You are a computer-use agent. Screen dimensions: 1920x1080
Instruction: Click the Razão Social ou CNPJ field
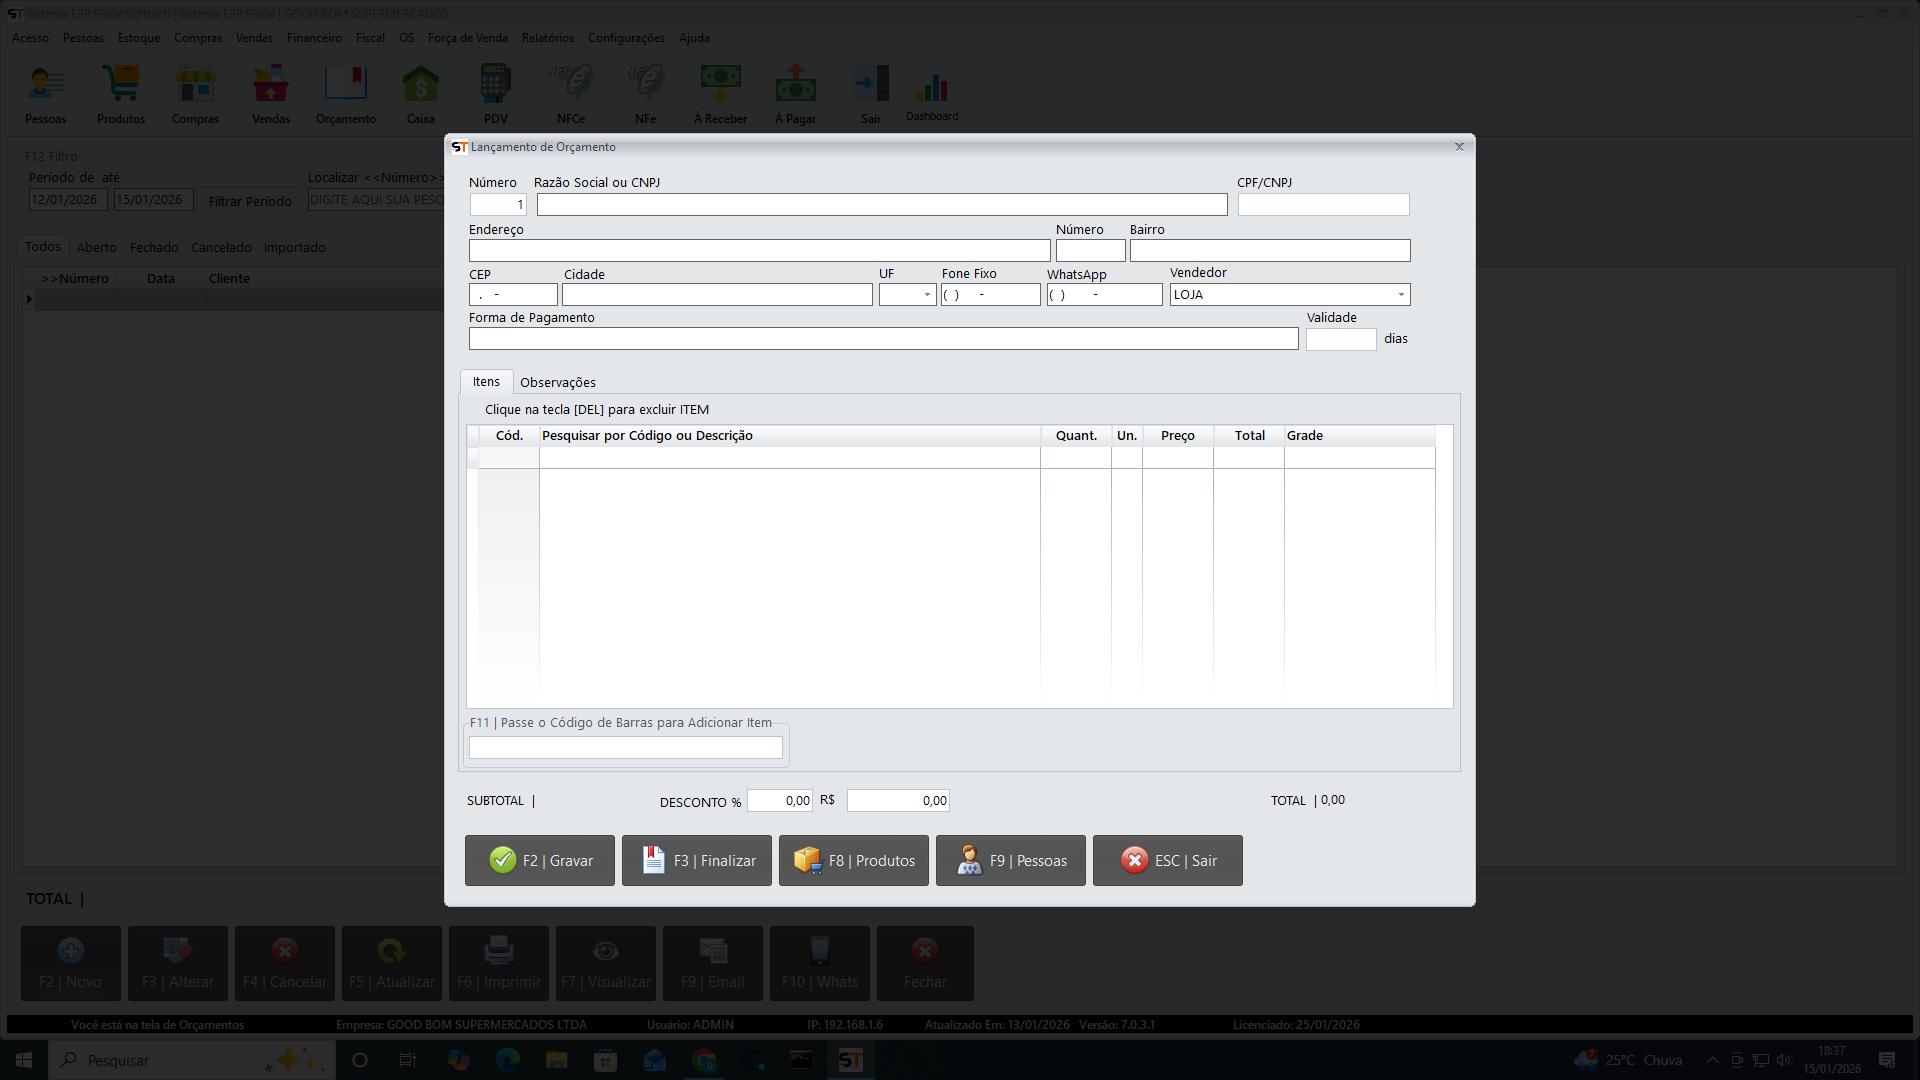coord(881,205)
